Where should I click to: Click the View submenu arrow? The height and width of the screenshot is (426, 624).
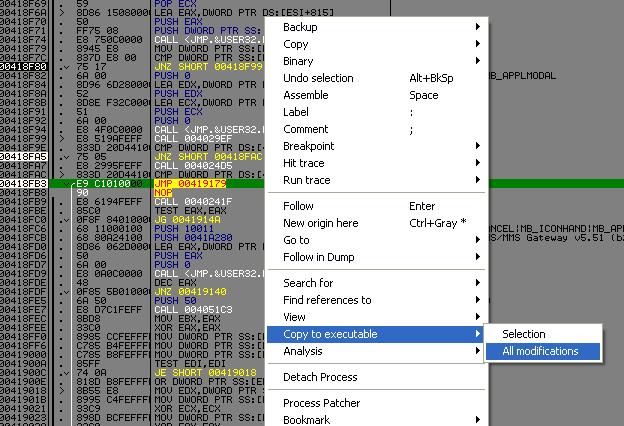tap(478, 317)
